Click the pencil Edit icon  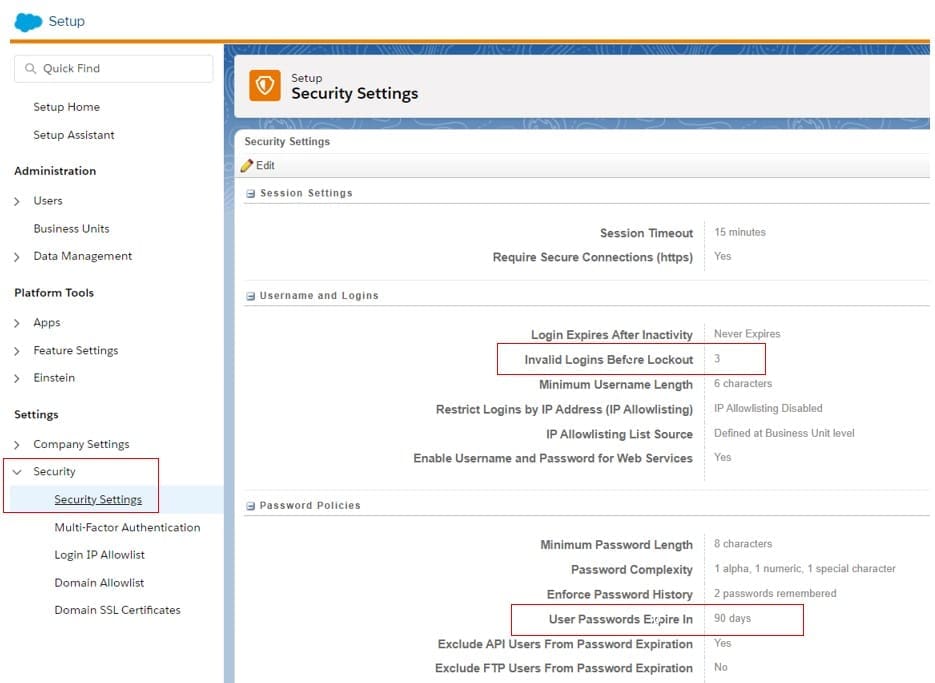tap(247, 166)
